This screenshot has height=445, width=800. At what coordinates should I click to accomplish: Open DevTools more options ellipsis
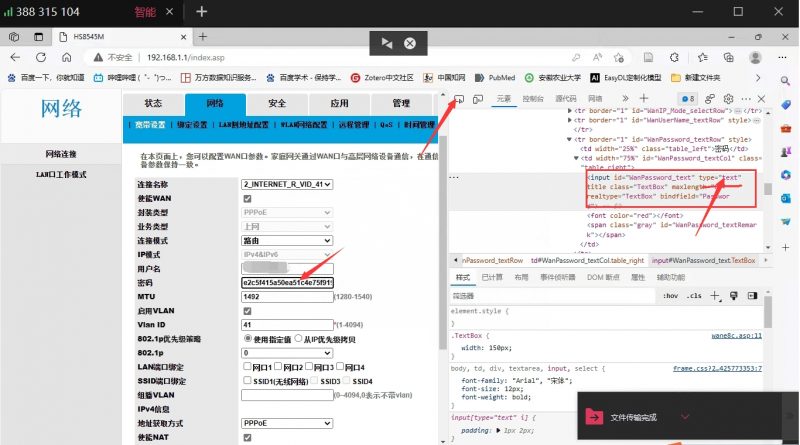click(746, 98)
